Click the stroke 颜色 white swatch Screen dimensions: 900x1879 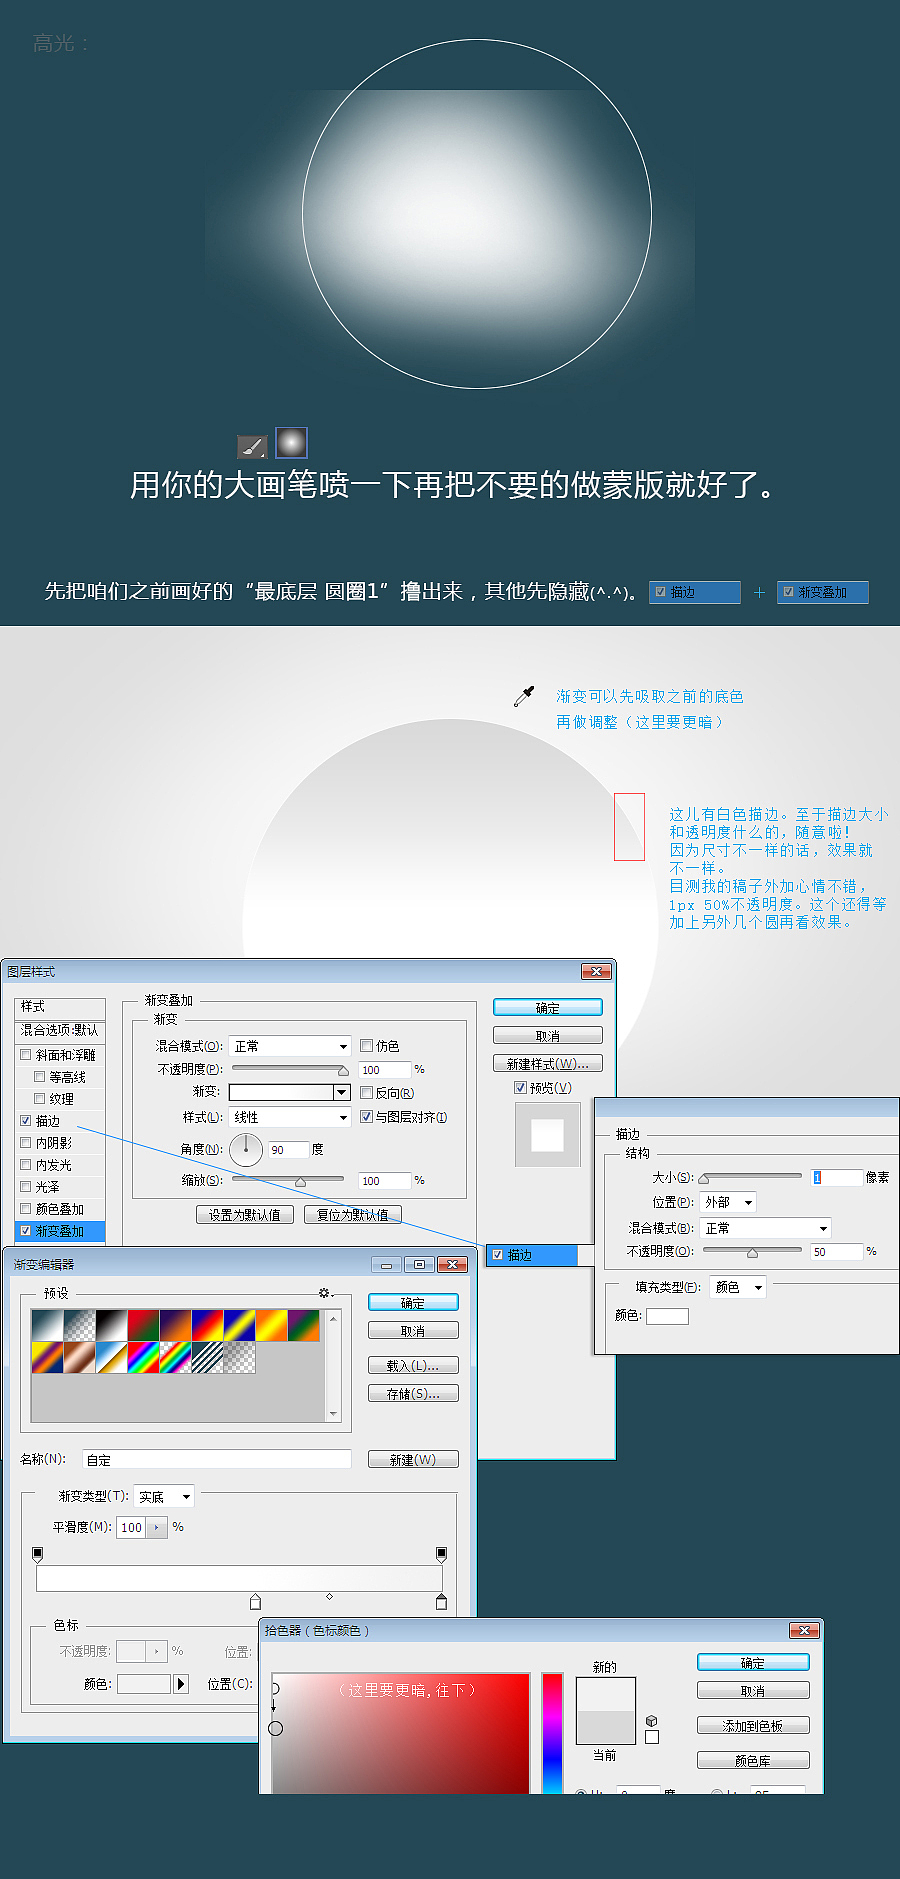[667, 1316]
